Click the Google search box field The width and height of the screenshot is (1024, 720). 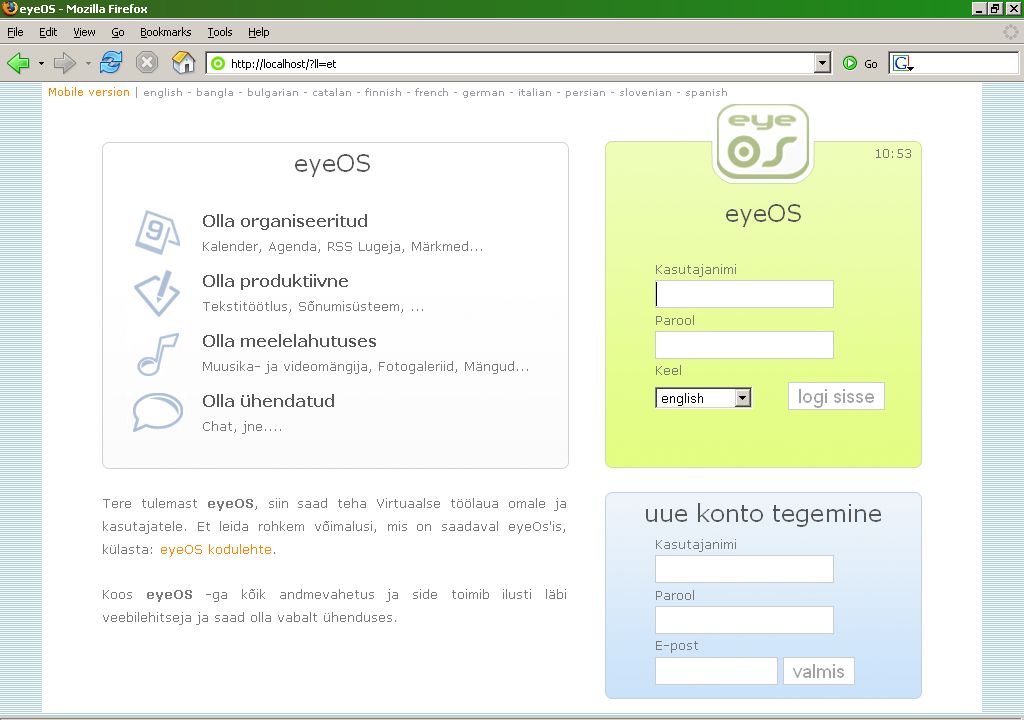(x=967, y=63)
